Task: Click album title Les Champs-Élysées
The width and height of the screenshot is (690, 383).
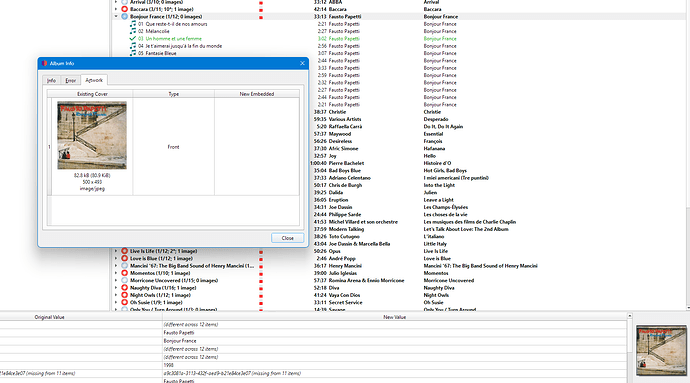Action: (x=446, y=207)
